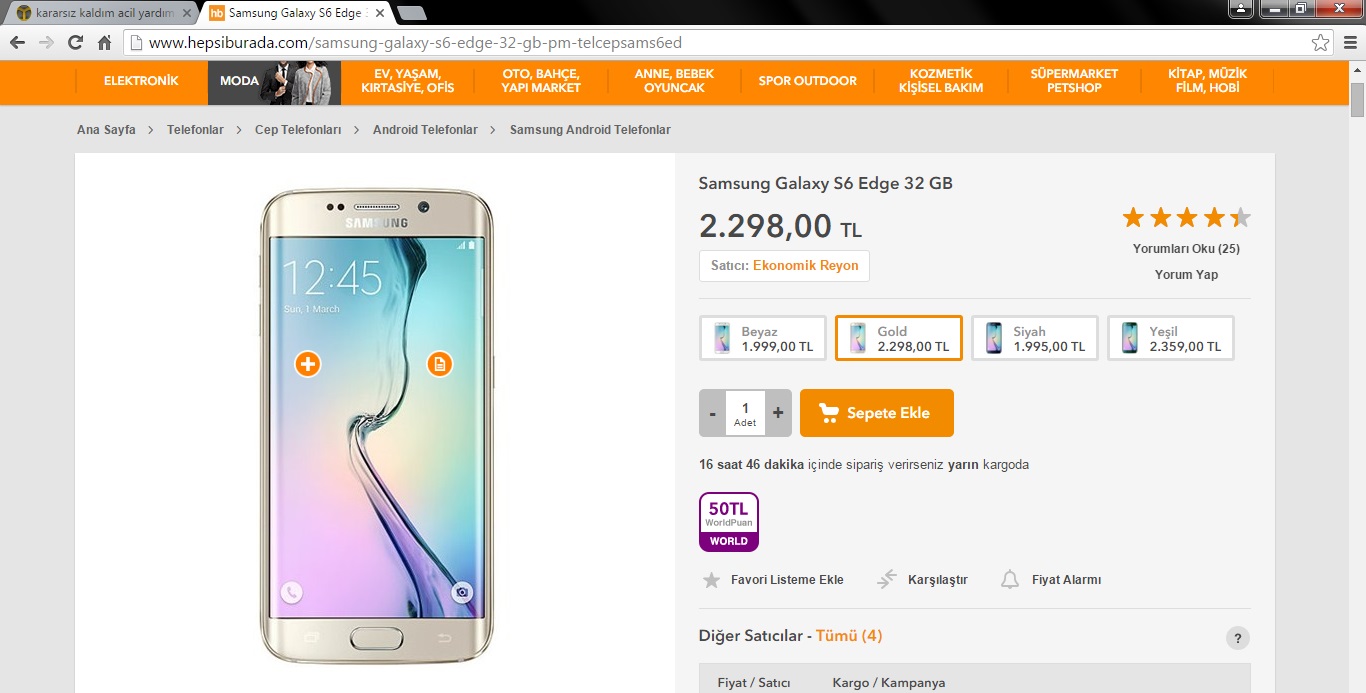Add product to cart with Sepete Ekle
The height and width of the screenshot is (693, 1366).
(x=877, y=413)
